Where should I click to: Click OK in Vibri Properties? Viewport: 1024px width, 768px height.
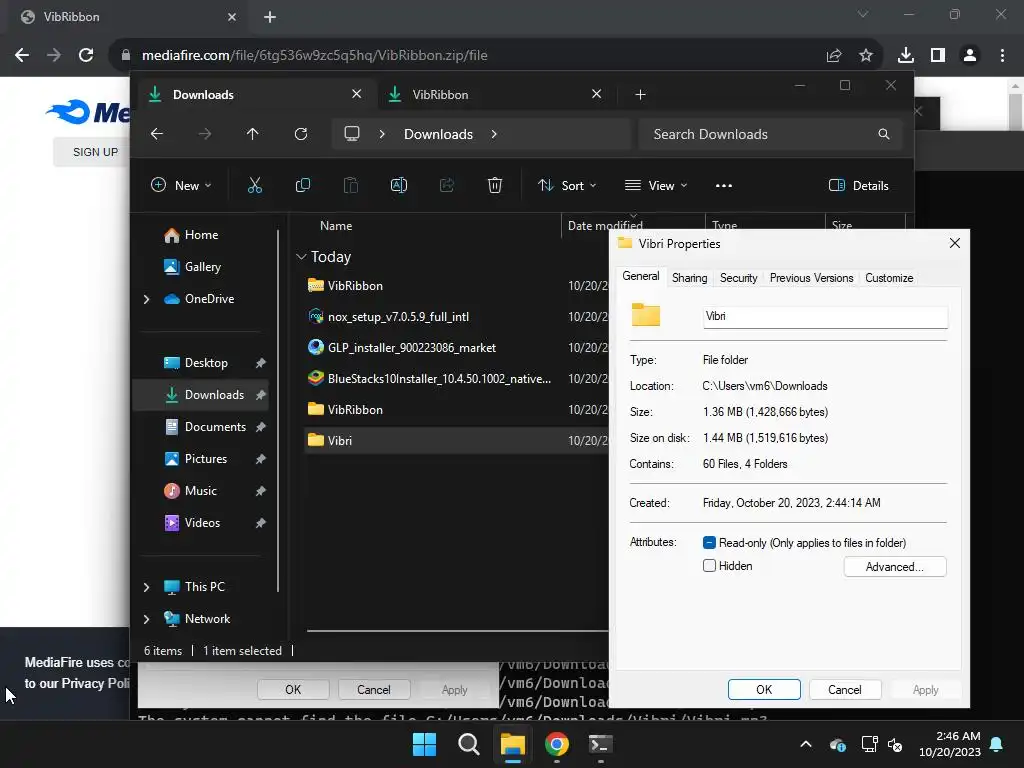[764, 690]
